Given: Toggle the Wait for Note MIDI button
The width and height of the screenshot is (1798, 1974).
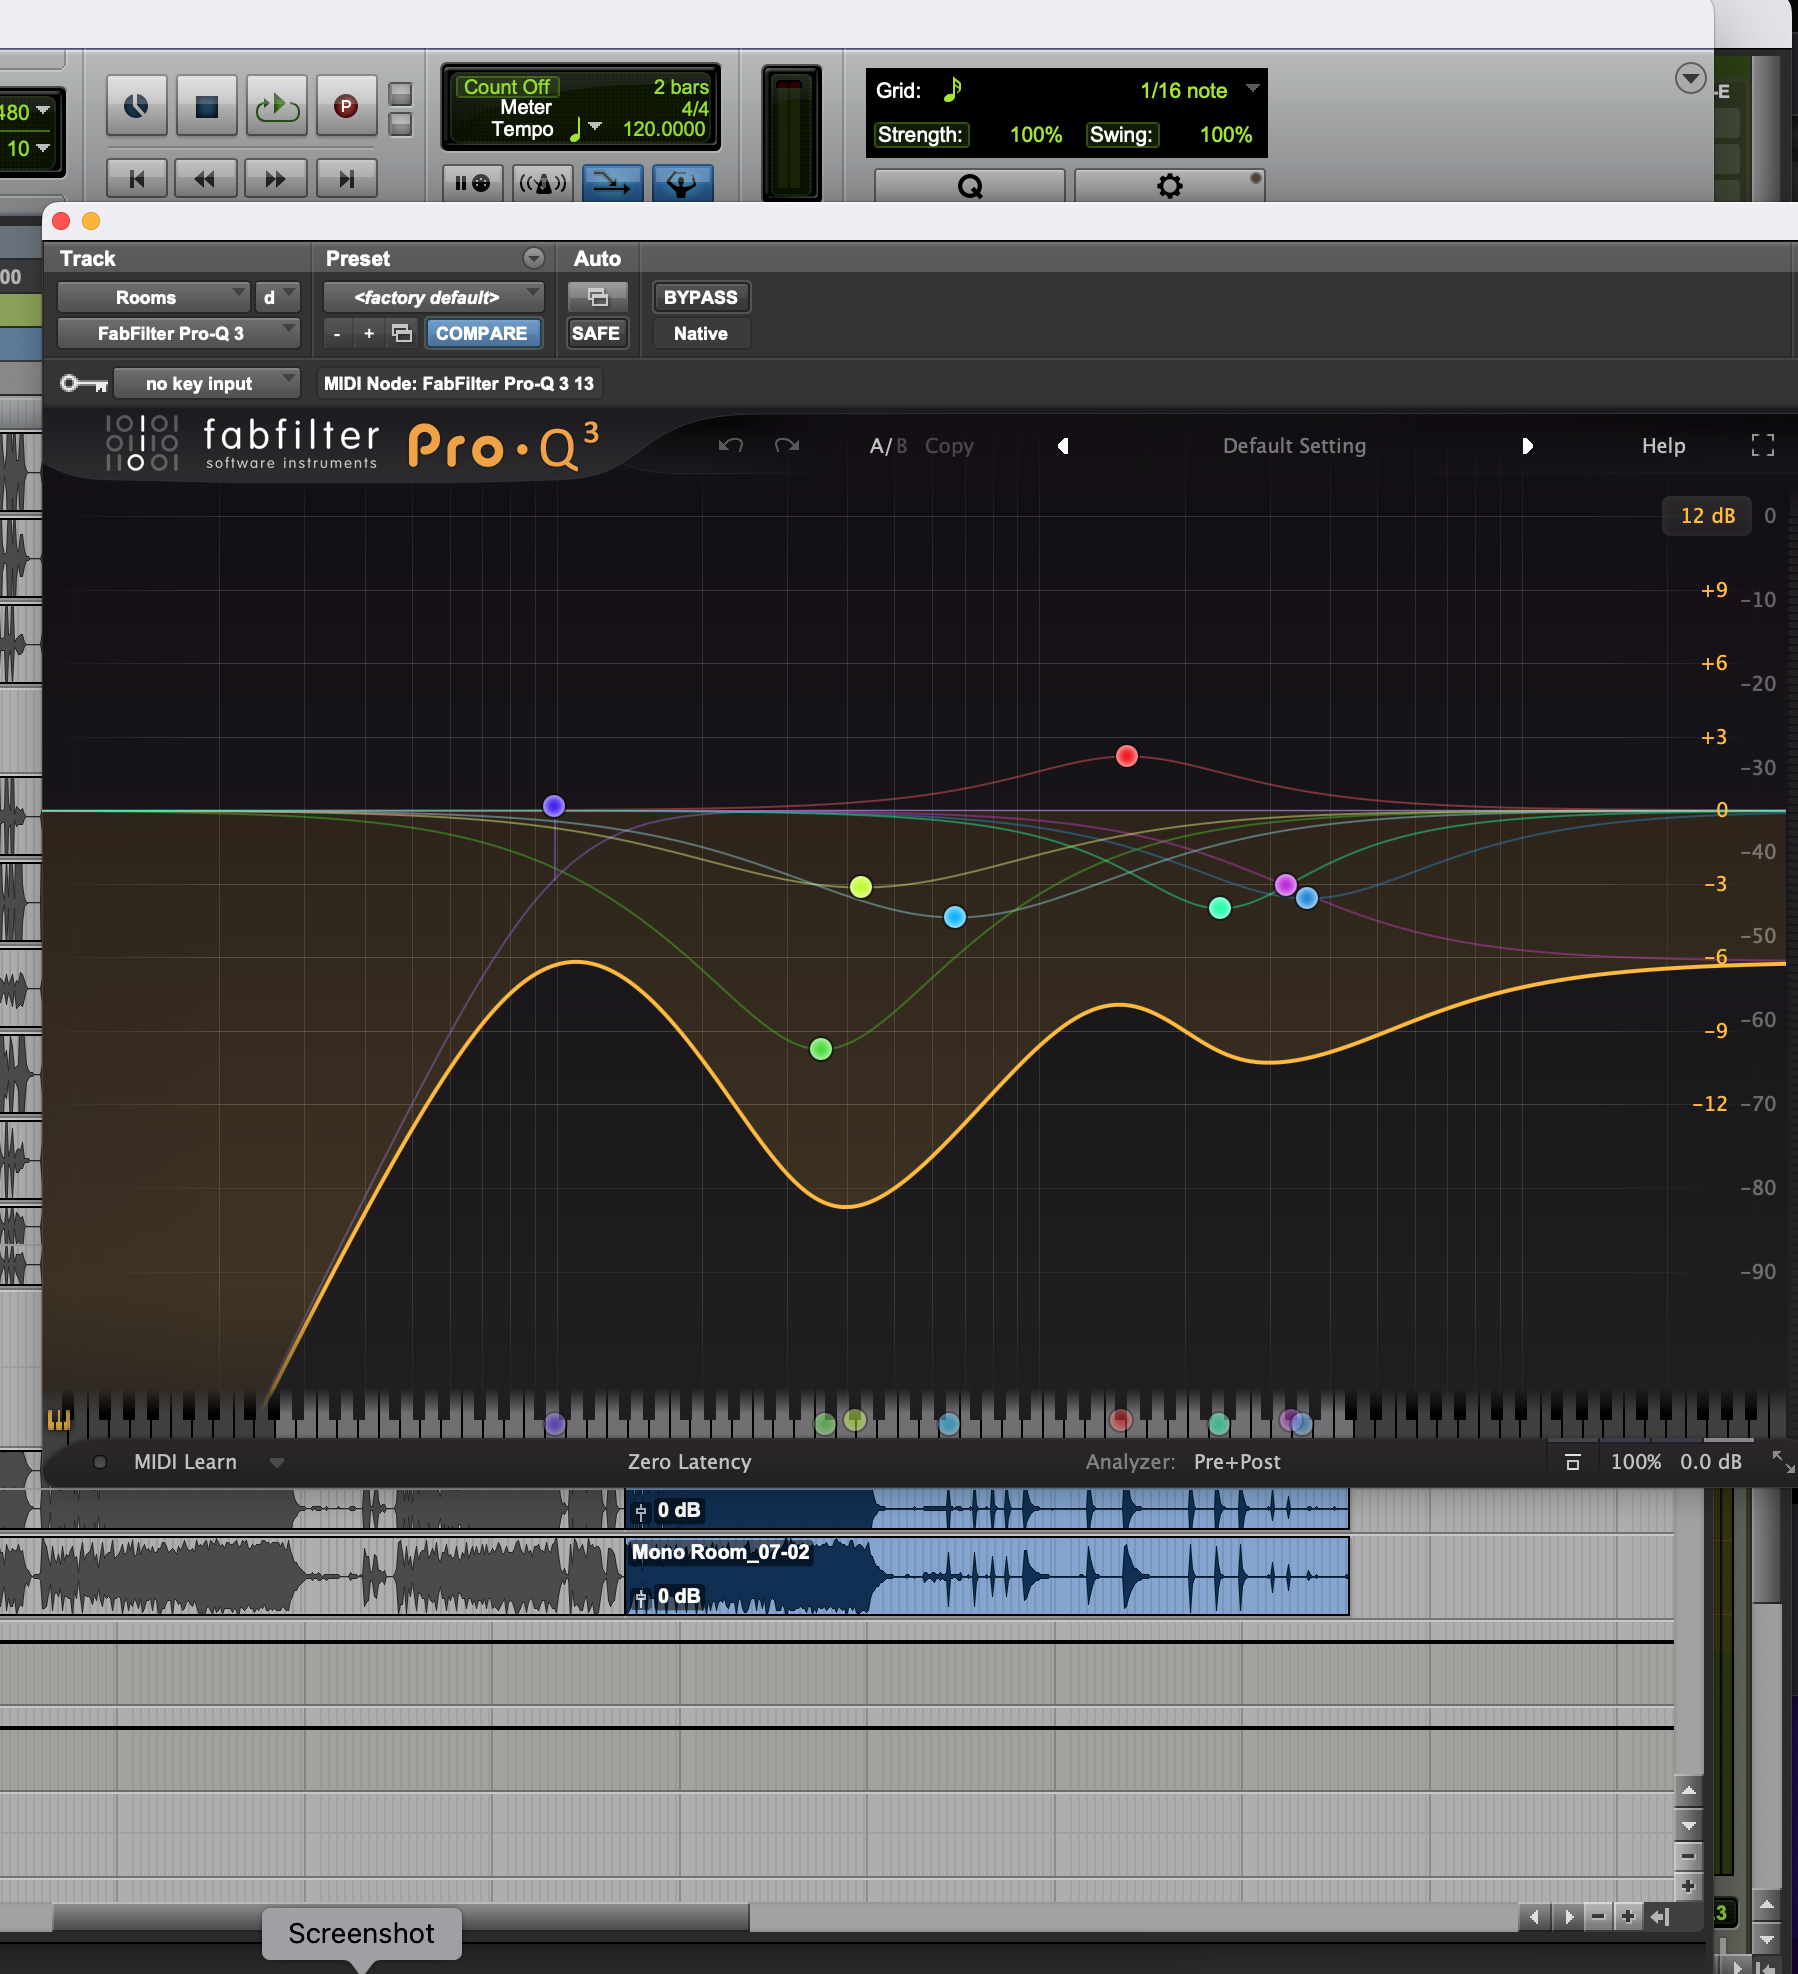Looking at the screenshot, I should click(472, 183).
